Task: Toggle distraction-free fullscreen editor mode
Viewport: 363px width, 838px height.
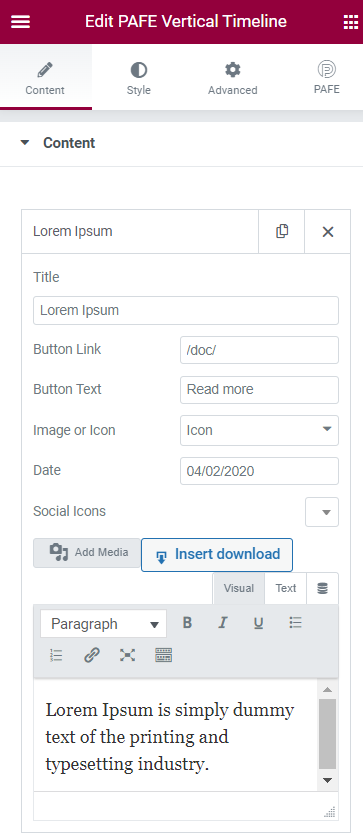Action: coord(127,655)
